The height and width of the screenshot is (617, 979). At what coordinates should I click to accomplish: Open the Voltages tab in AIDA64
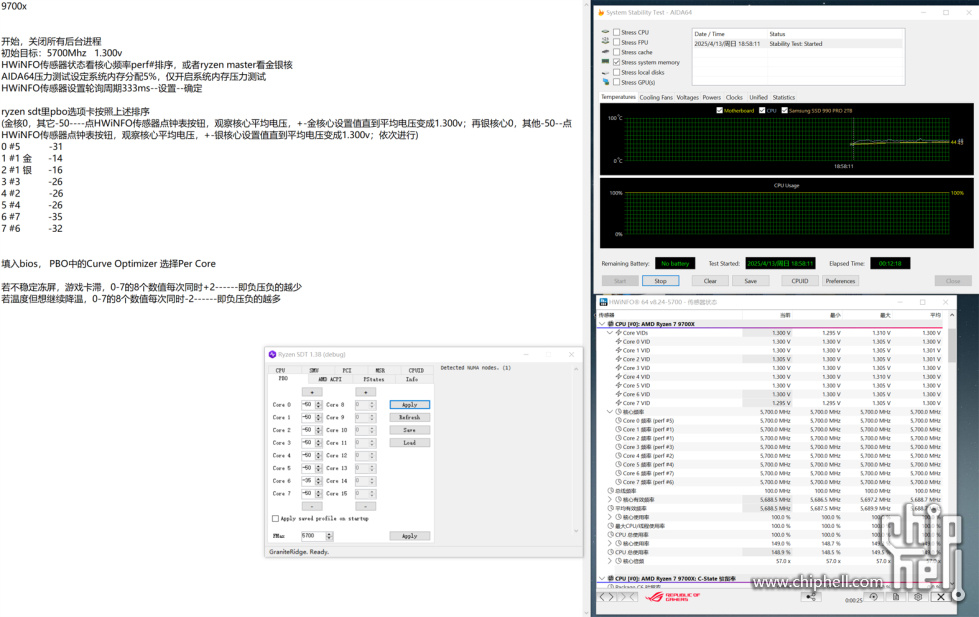[x=687, y=97]
